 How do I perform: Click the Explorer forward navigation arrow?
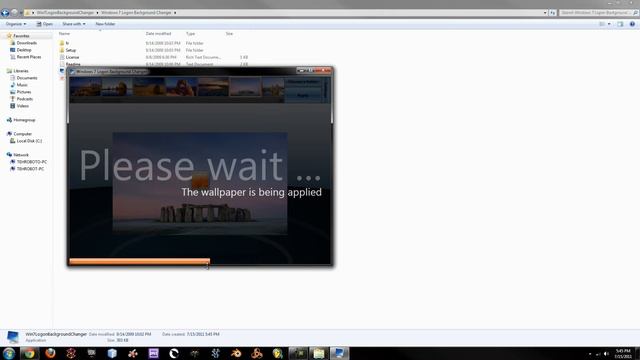click(x=14, y=13)
